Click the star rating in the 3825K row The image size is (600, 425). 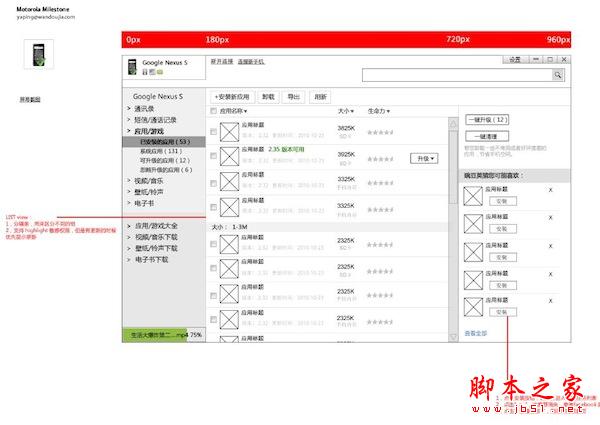(x=380, y=132)
